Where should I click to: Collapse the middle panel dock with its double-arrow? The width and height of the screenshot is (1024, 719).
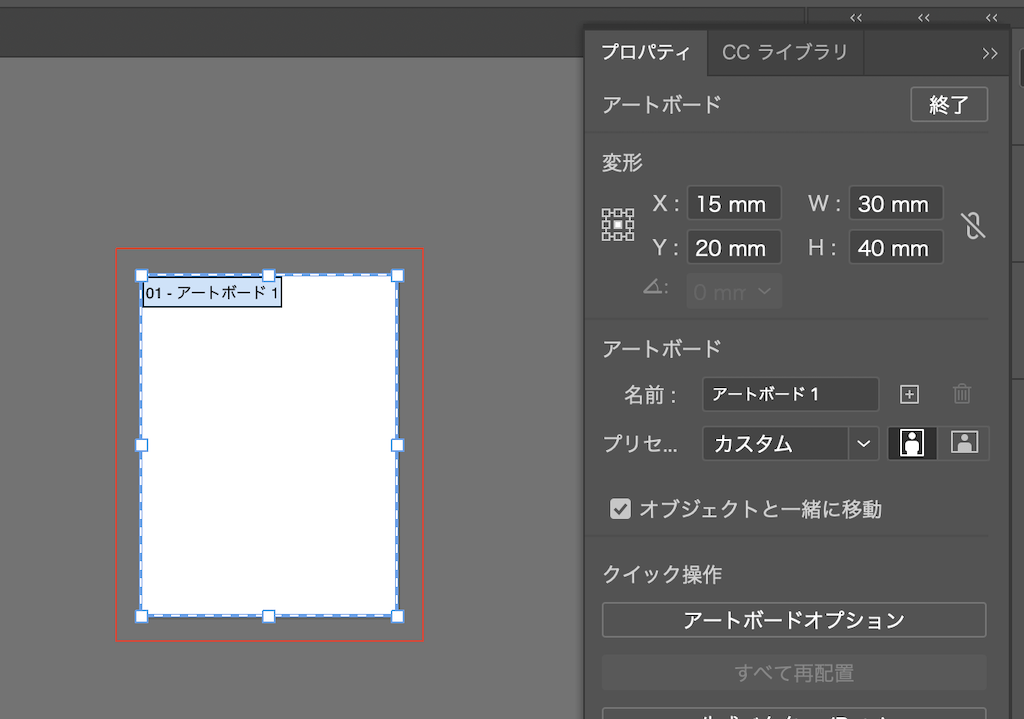click(x=923, y=18)
